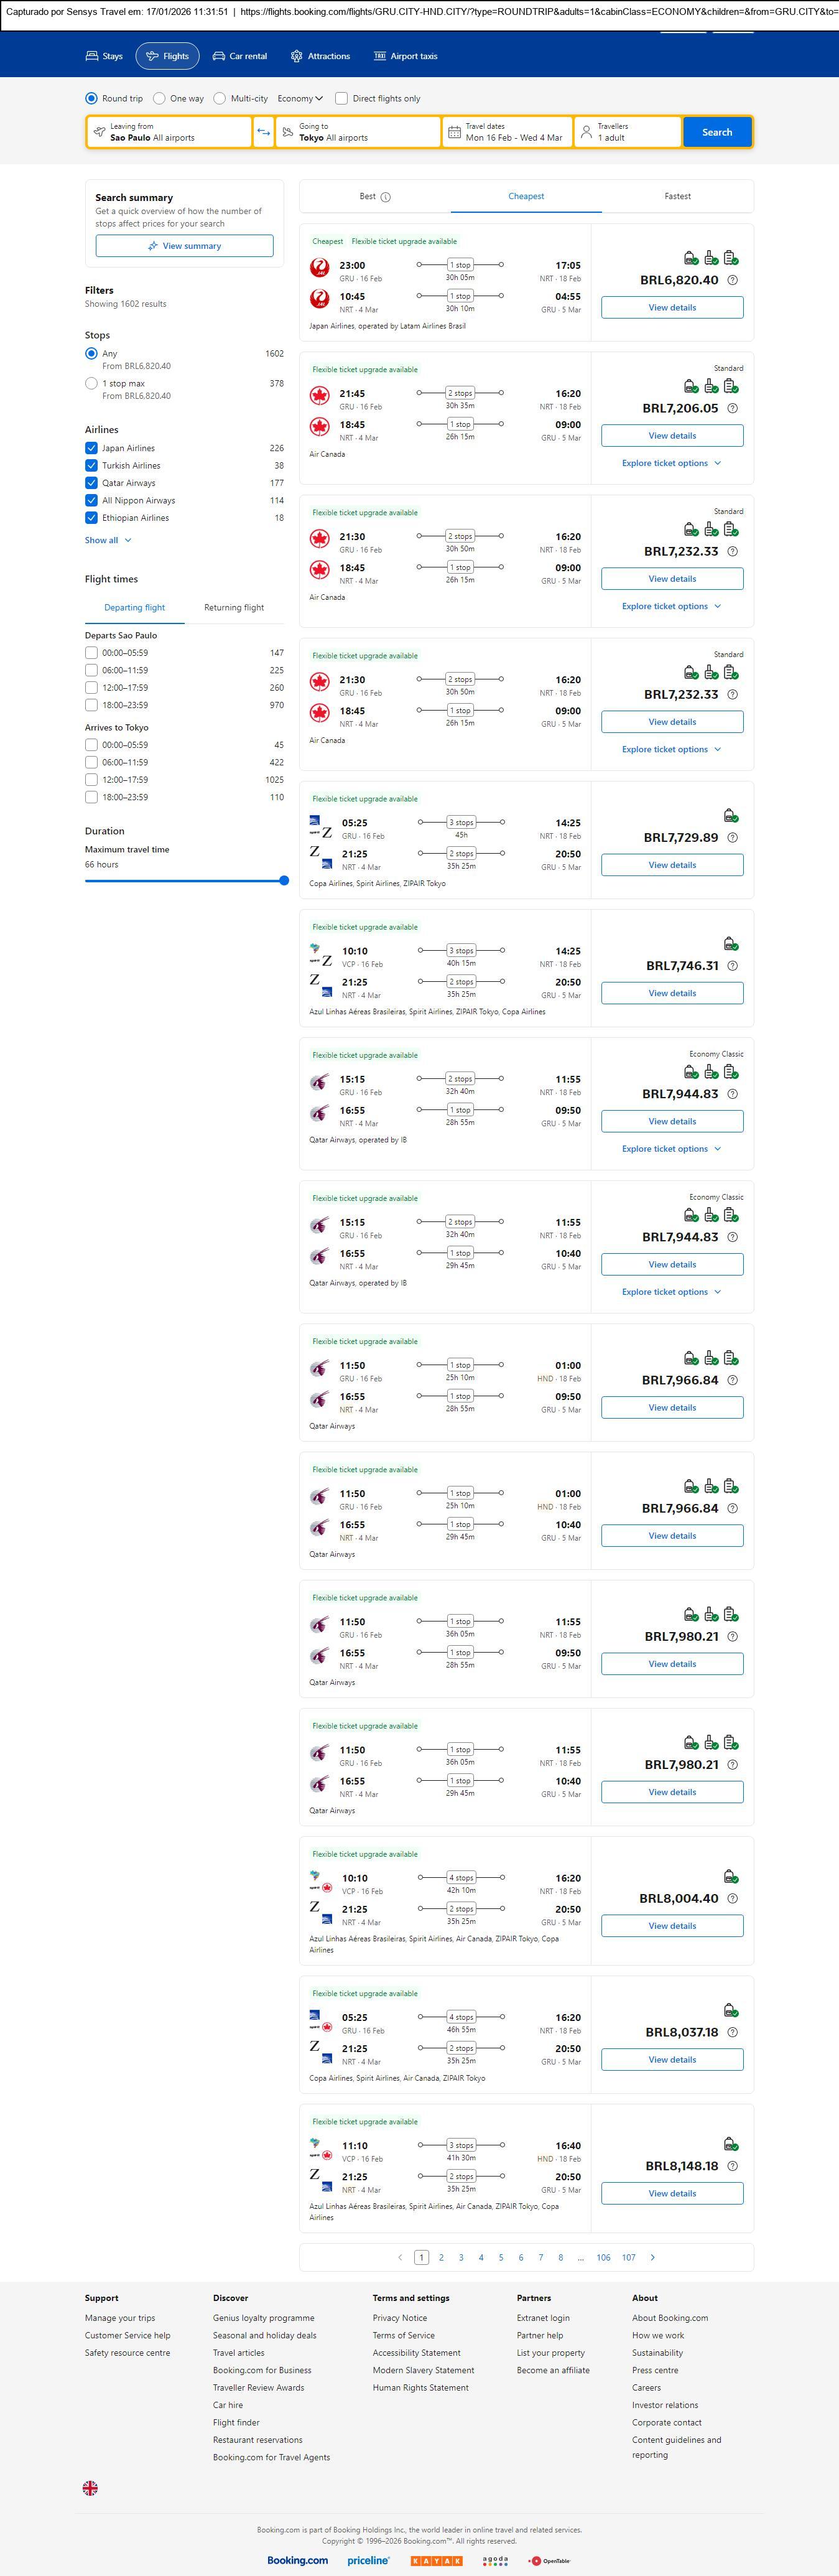Click the price info icon next to BRL6,820.40
The width and height of the screenshot is (839, 2576).
click(732, 280)
